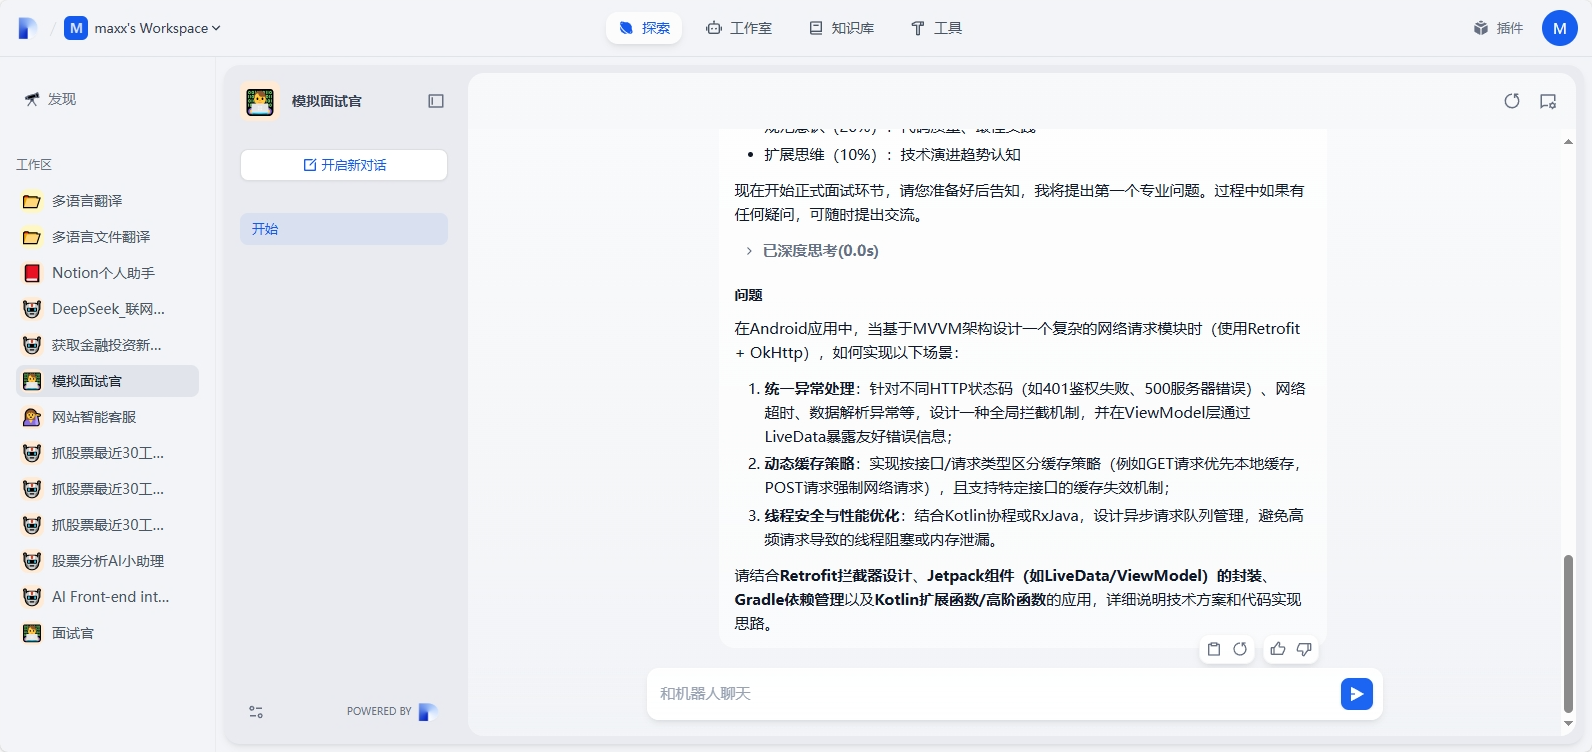The width and height of the screenshot is (1592, 752).
Task: Open the 工具 tab
Action: point(936,28)
